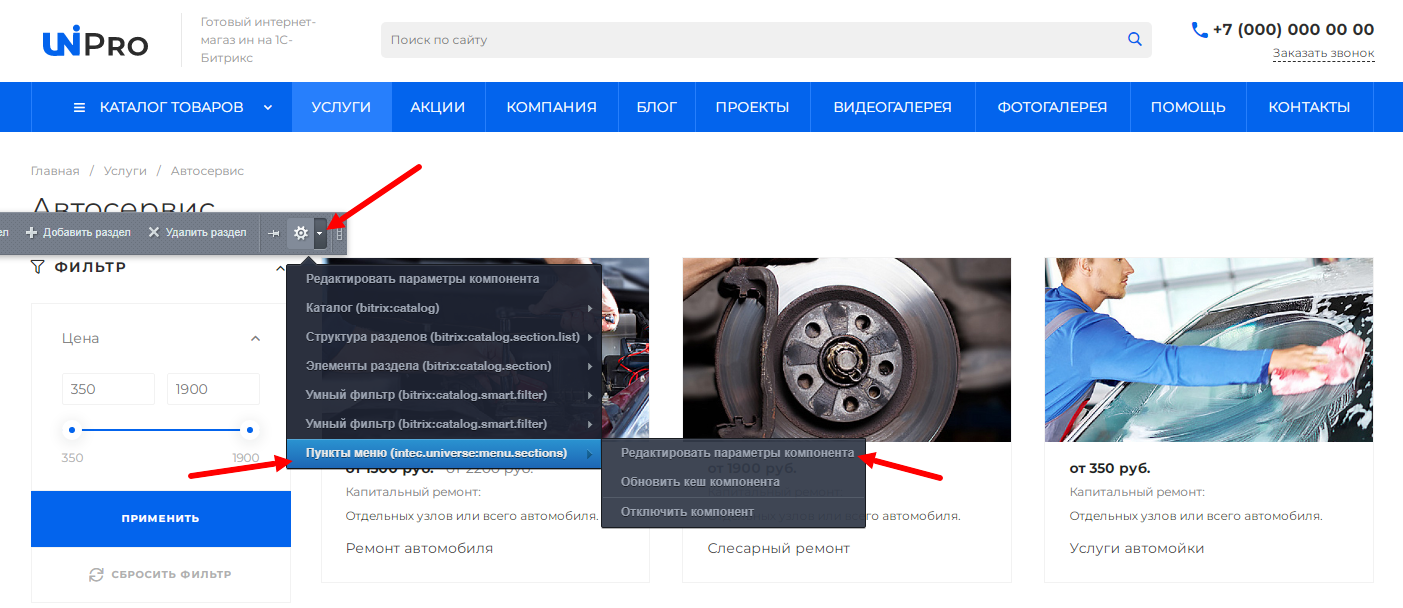Open the Фотогалерея navigation tab
Image resolution: width=1403 pixels, height=608 pixels.
[1052, 107]
